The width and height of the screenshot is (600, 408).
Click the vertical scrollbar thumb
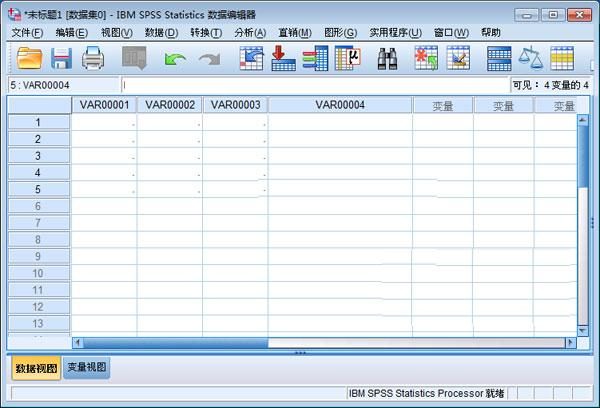(583, 157)
